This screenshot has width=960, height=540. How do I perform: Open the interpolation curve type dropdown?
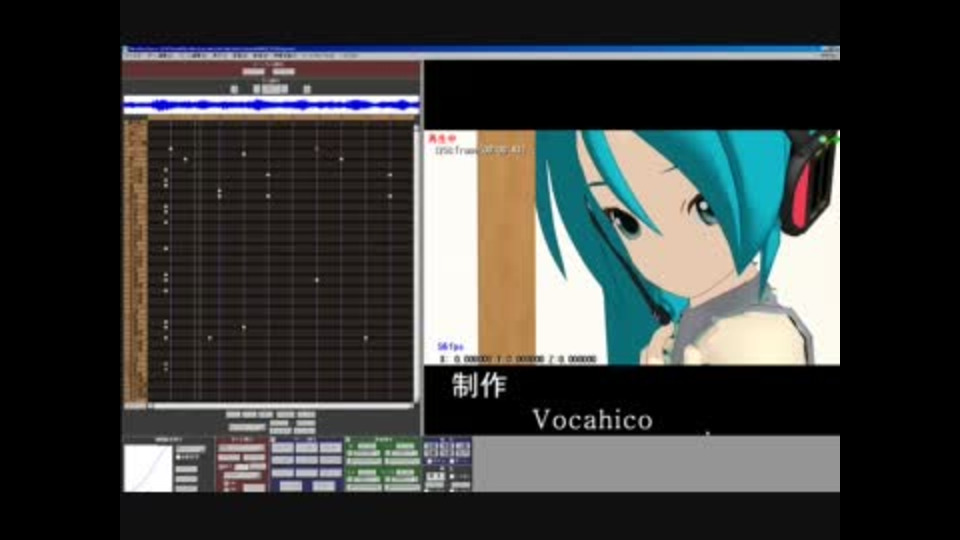(190, 449)
